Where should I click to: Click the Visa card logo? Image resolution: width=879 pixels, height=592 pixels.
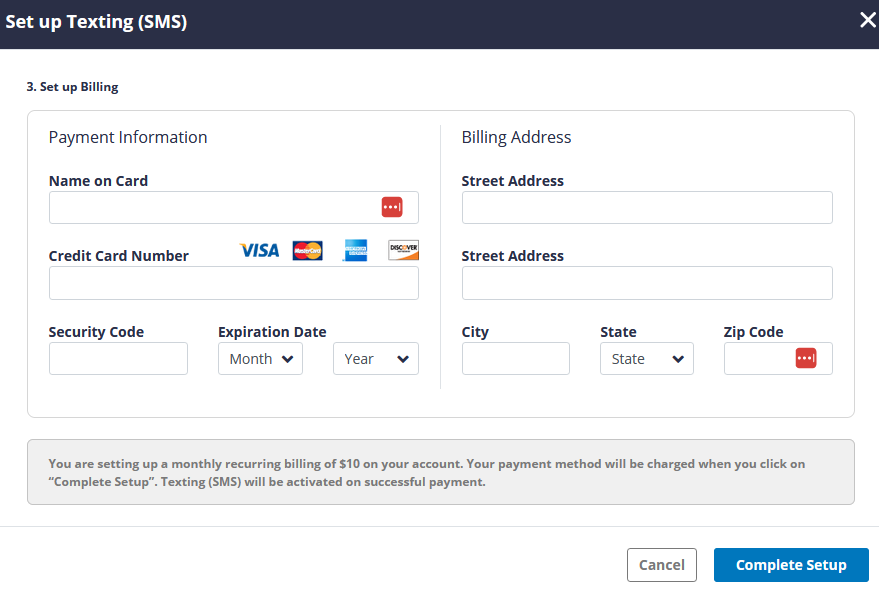coord(260,250)
